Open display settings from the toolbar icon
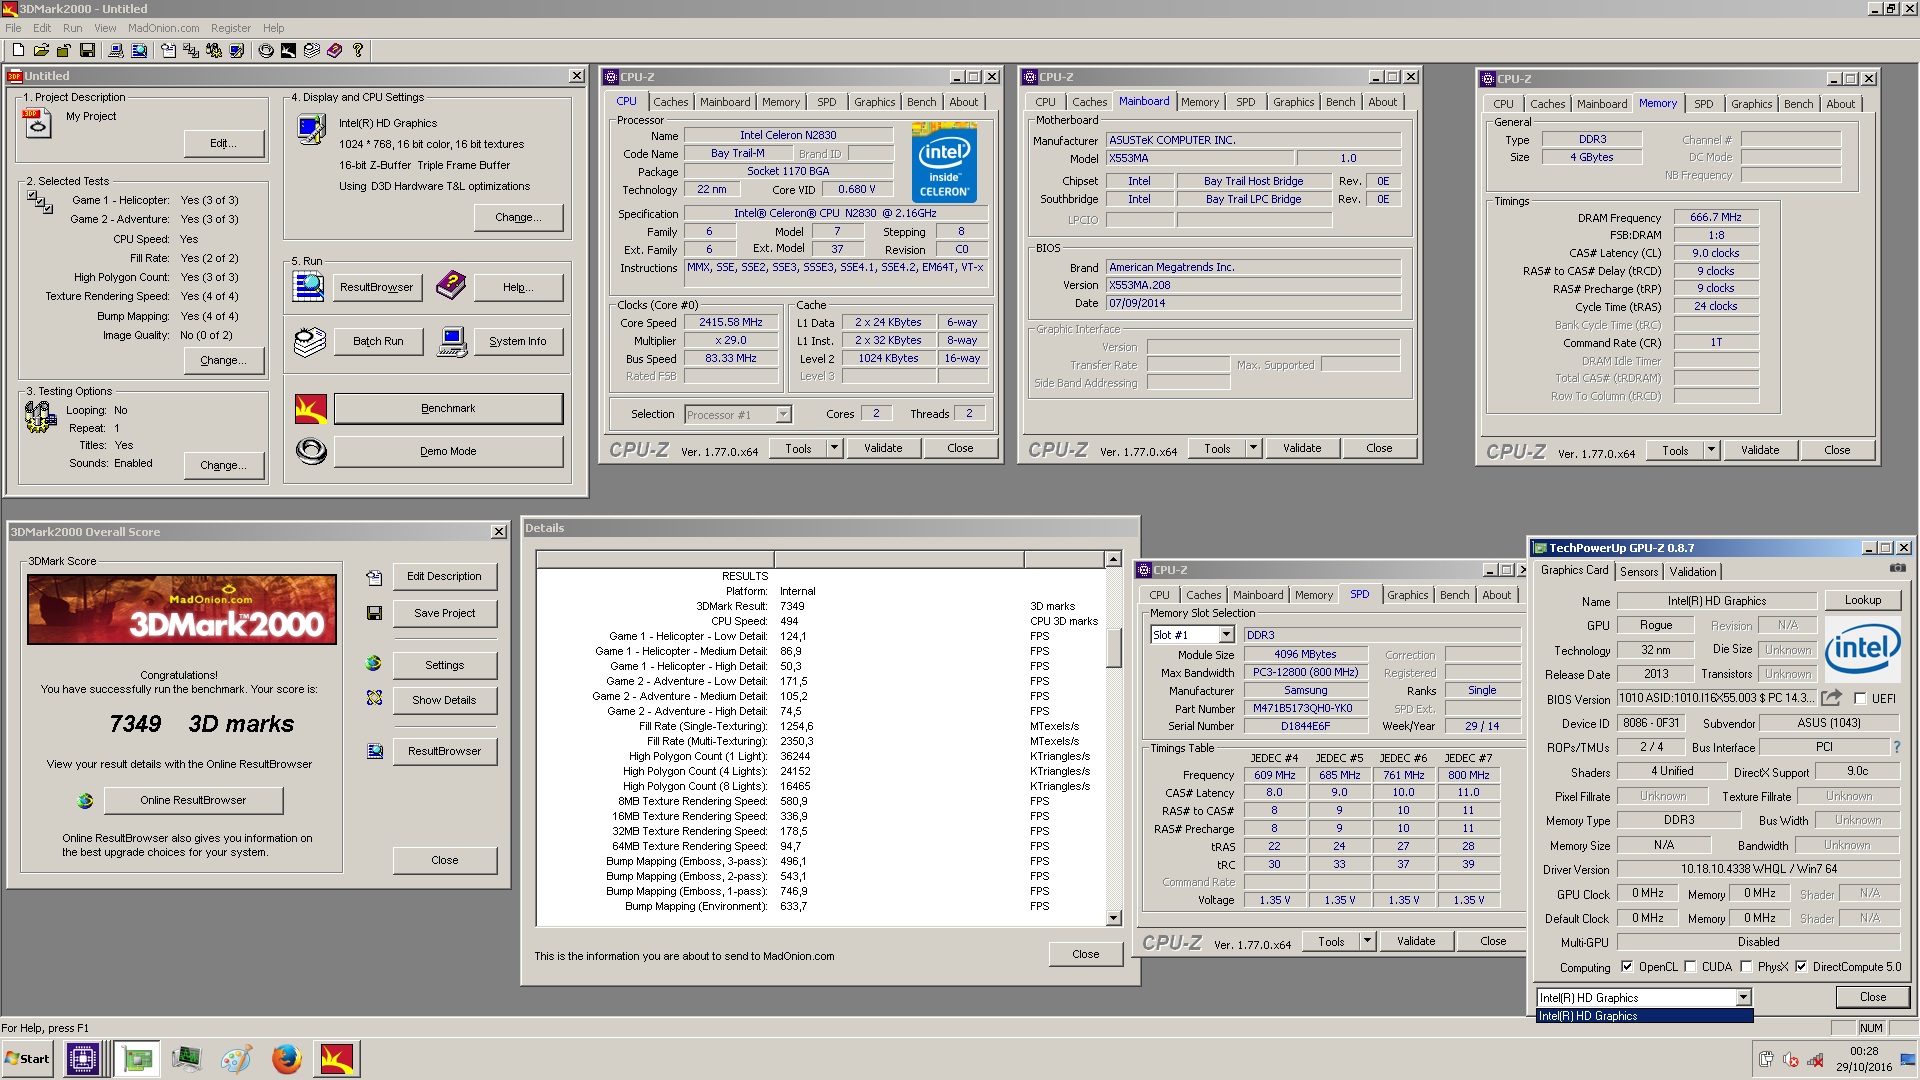 coord(237,50)
